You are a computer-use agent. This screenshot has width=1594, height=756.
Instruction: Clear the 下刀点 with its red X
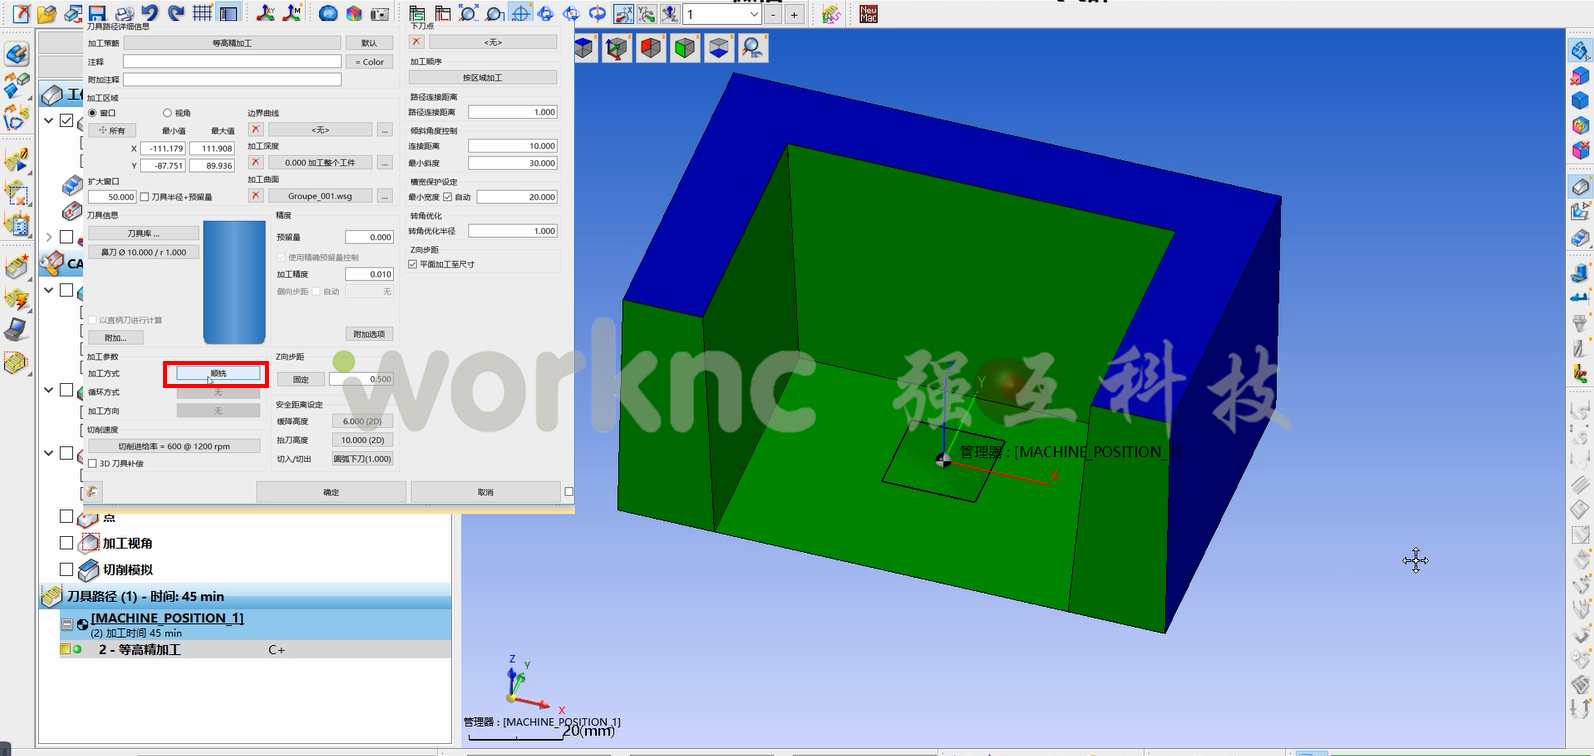416,42
